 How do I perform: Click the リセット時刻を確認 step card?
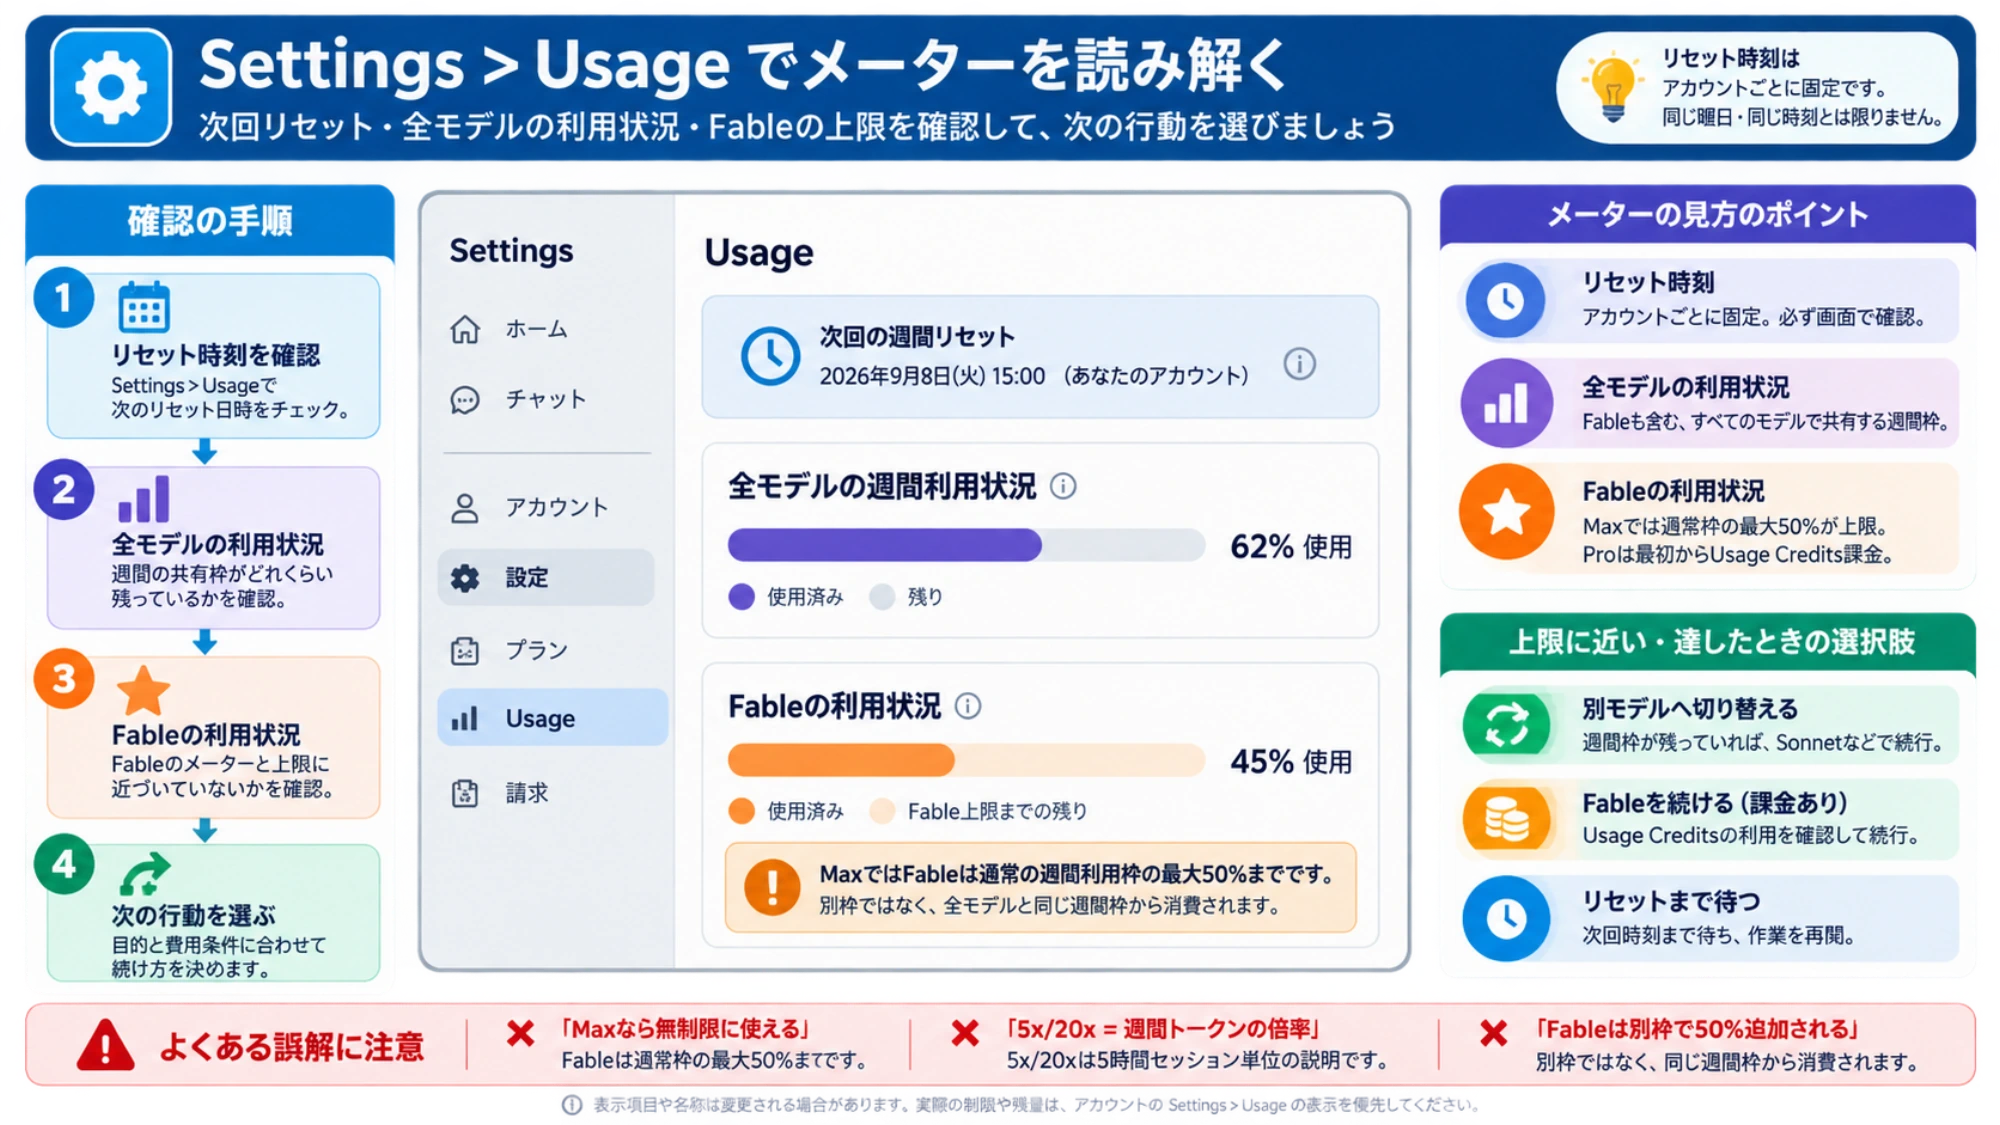[213, 355]
